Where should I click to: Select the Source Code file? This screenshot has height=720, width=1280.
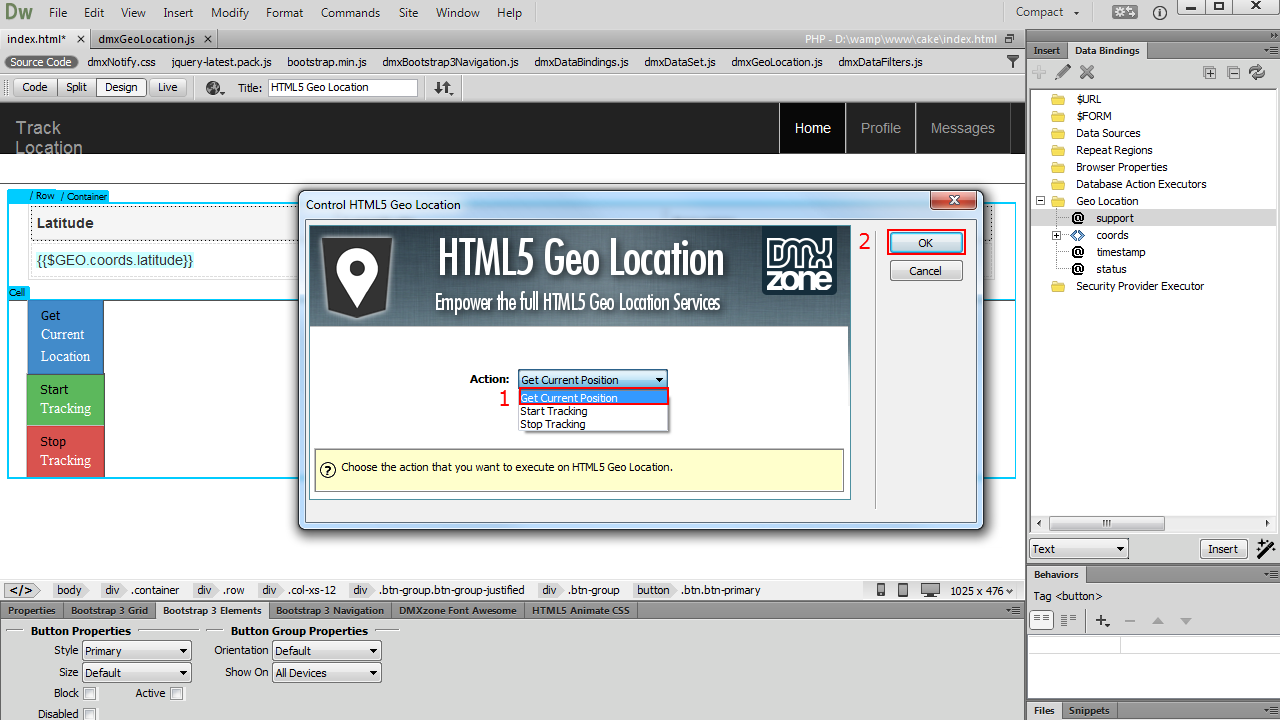tap(41, 62)
